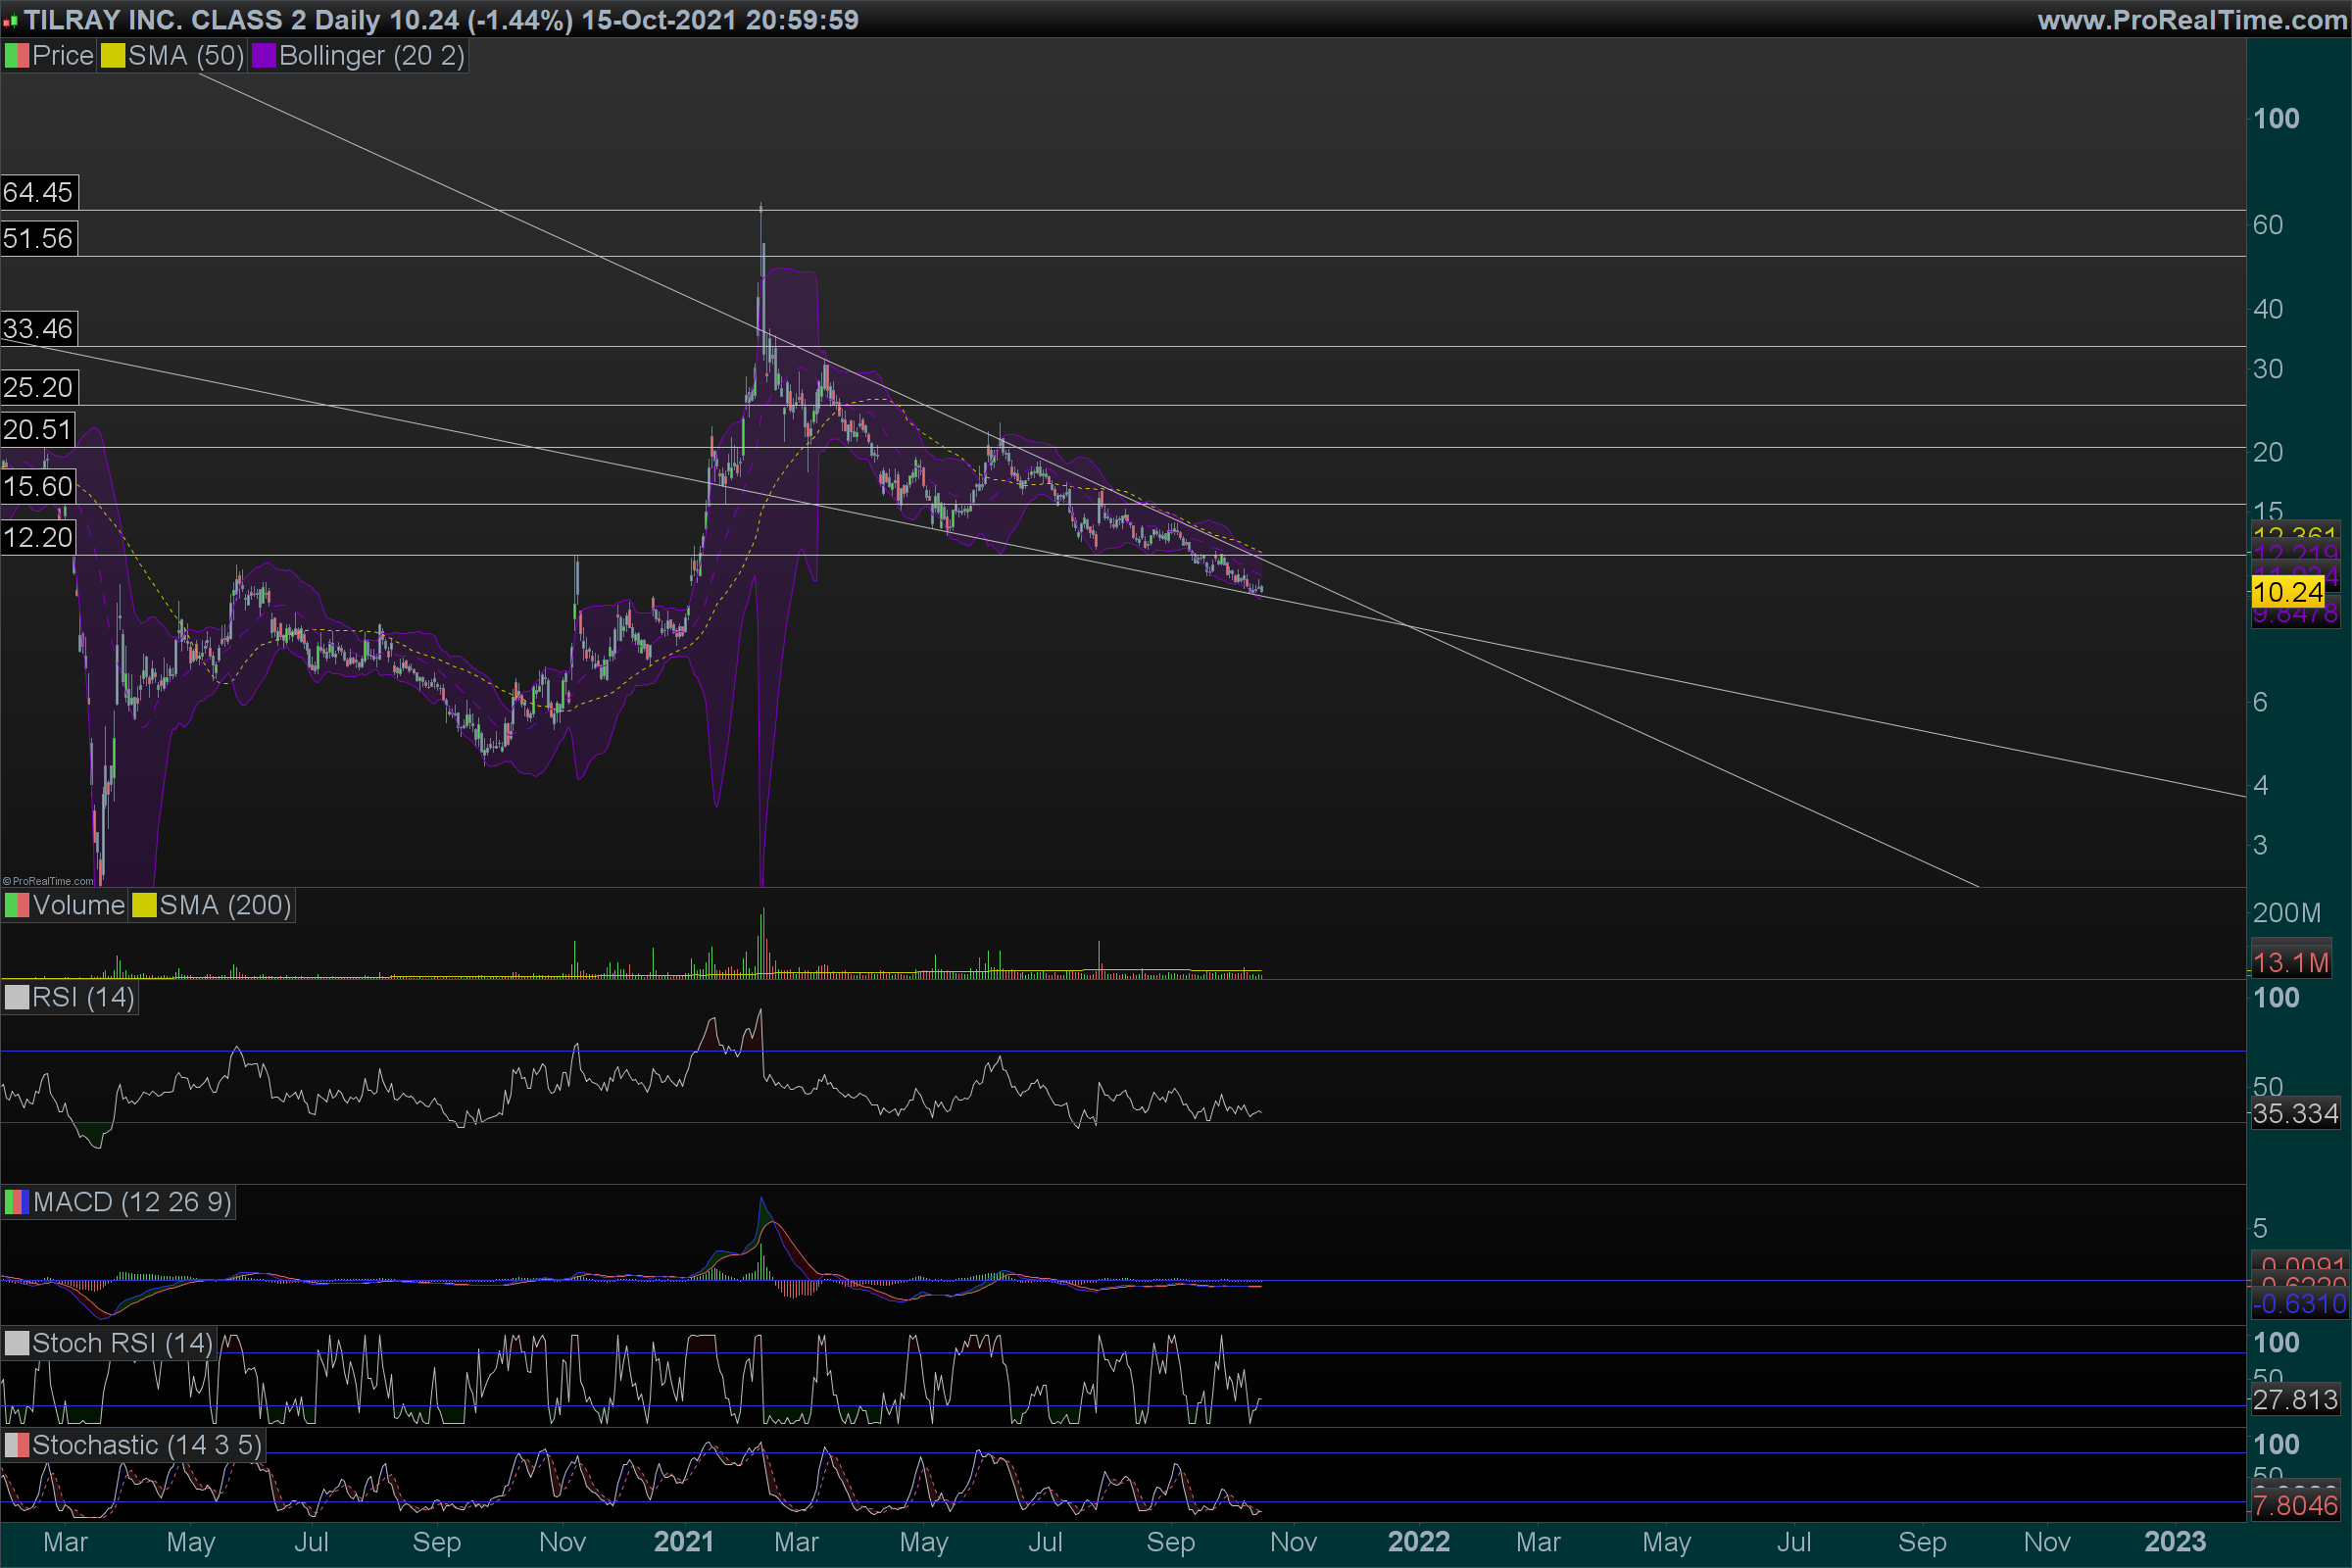This screenshot has width=2352, height=1568.
Task: Click the 2021 year marker on time axis
Action: [x=683, y=1542]
